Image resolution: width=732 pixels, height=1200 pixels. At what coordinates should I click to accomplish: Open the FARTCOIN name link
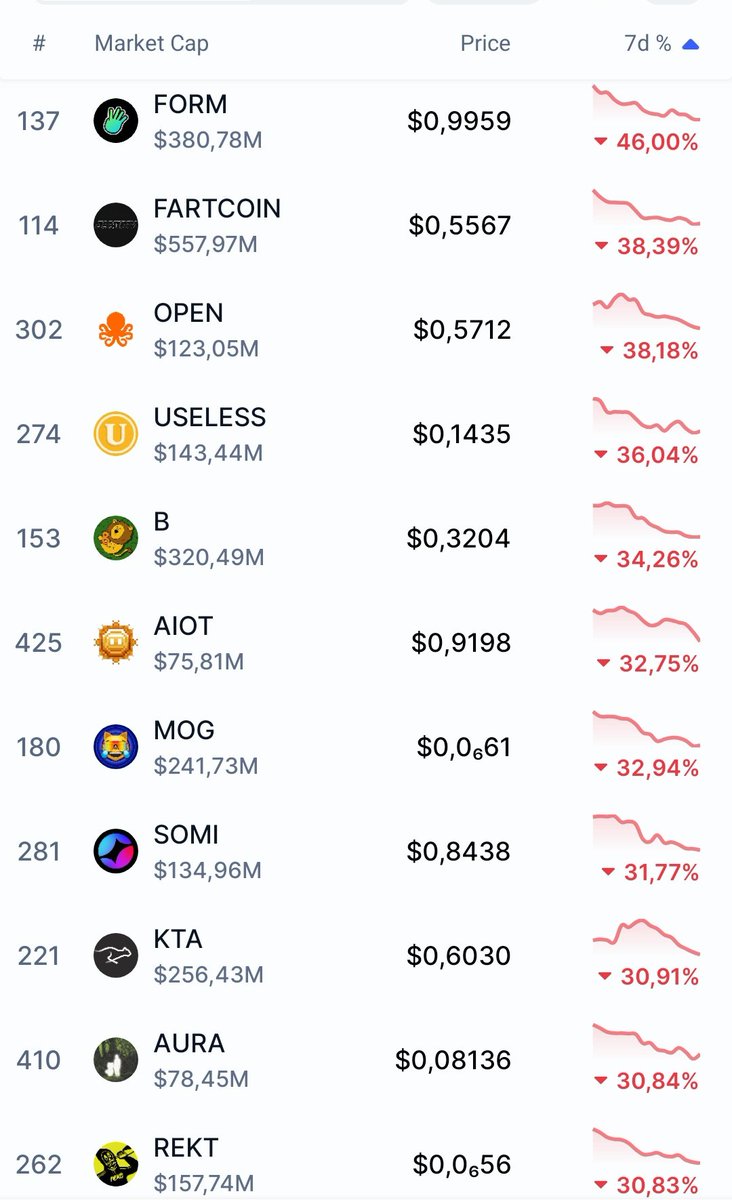tap(217, 209)
